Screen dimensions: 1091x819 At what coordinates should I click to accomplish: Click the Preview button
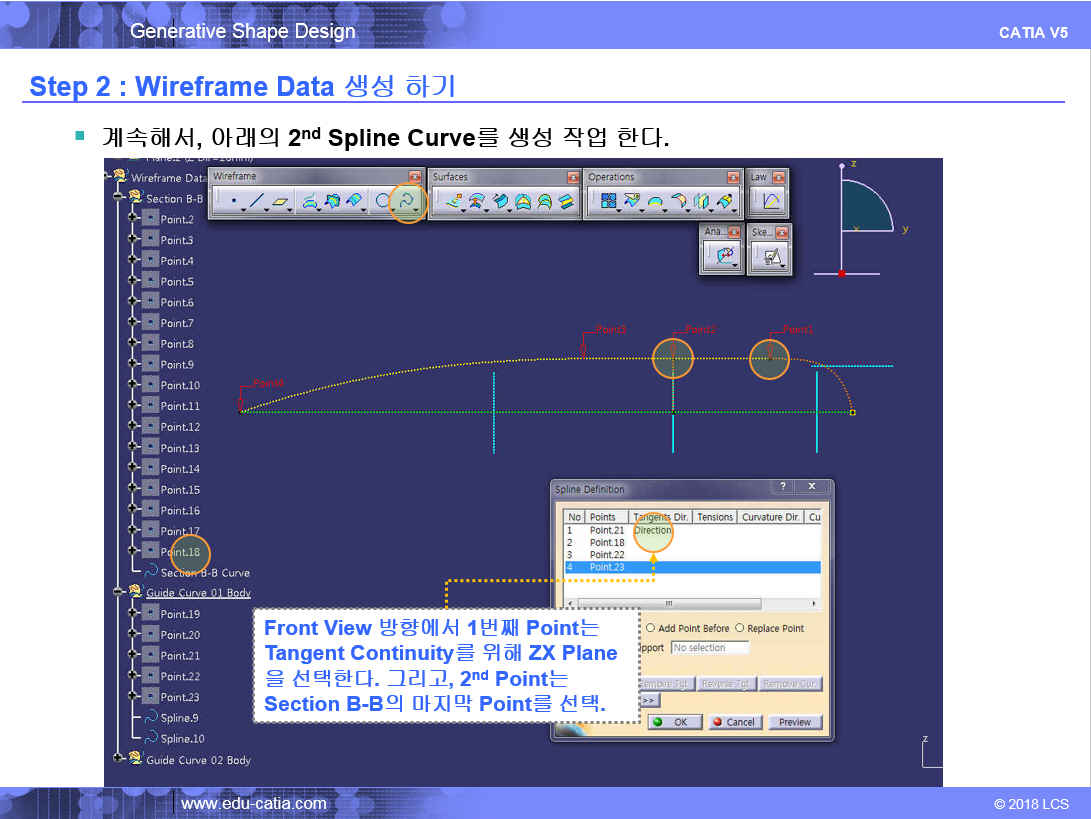pyautogui.click(x=795, y=722)
